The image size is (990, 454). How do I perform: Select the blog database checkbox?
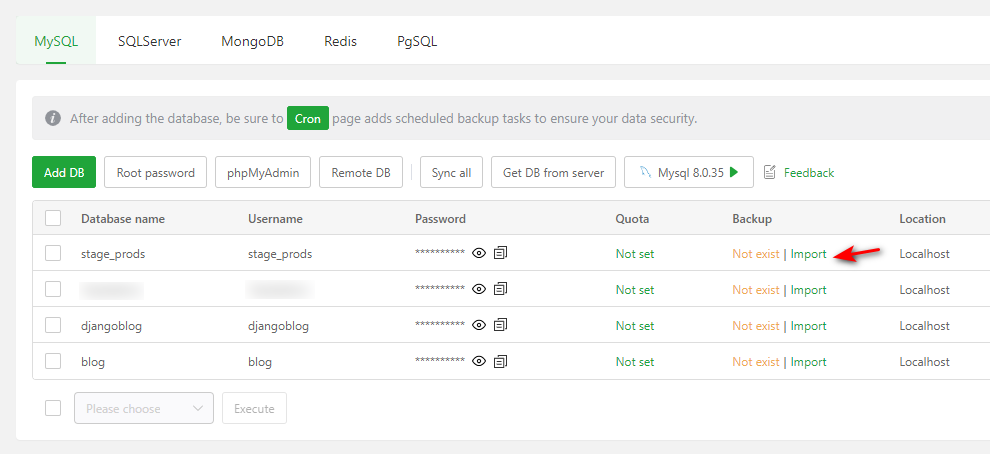point(53,362)
